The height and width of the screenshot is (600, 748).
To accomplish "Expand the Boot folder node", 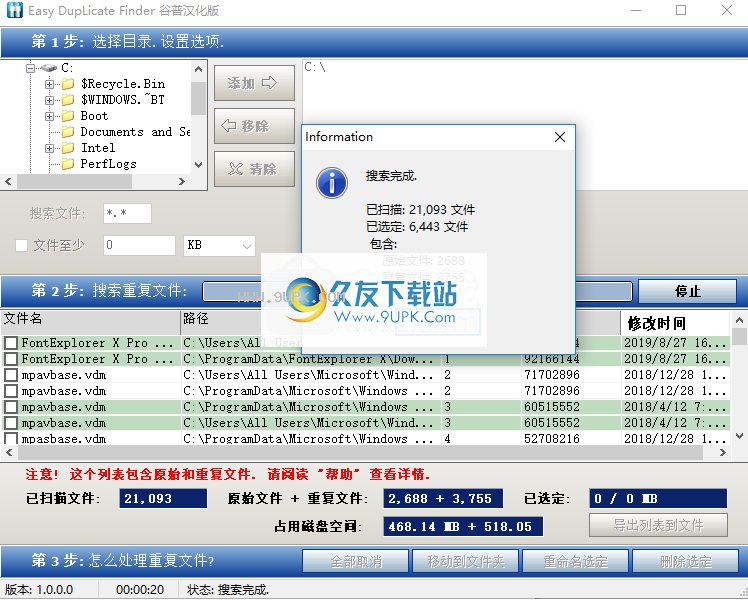I will pos(49,116).
